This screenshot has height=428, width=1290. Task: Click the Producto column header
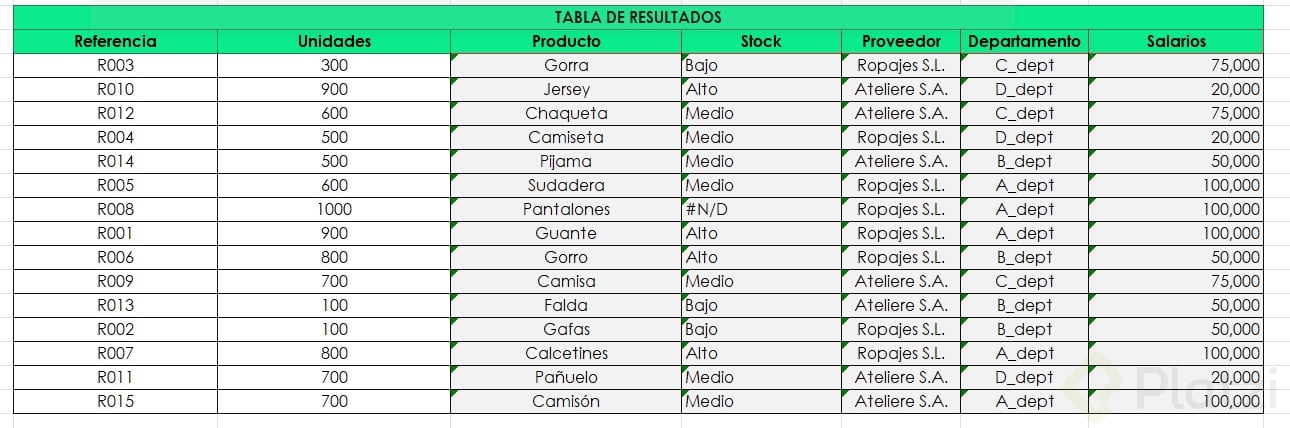566,42
